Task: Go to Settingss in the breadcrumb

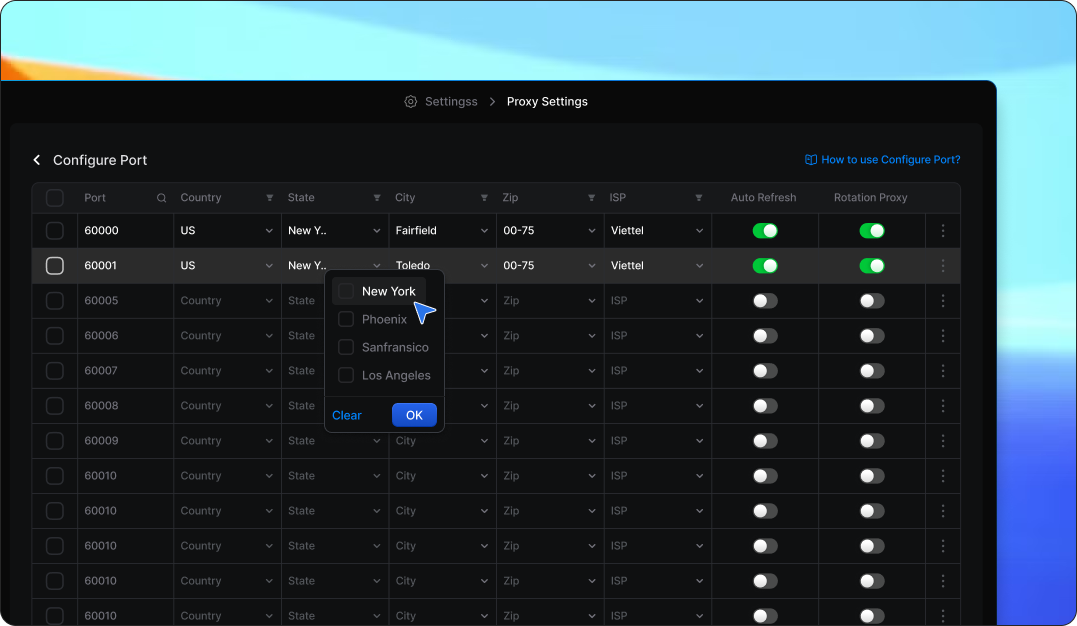Action: point(451,102)
